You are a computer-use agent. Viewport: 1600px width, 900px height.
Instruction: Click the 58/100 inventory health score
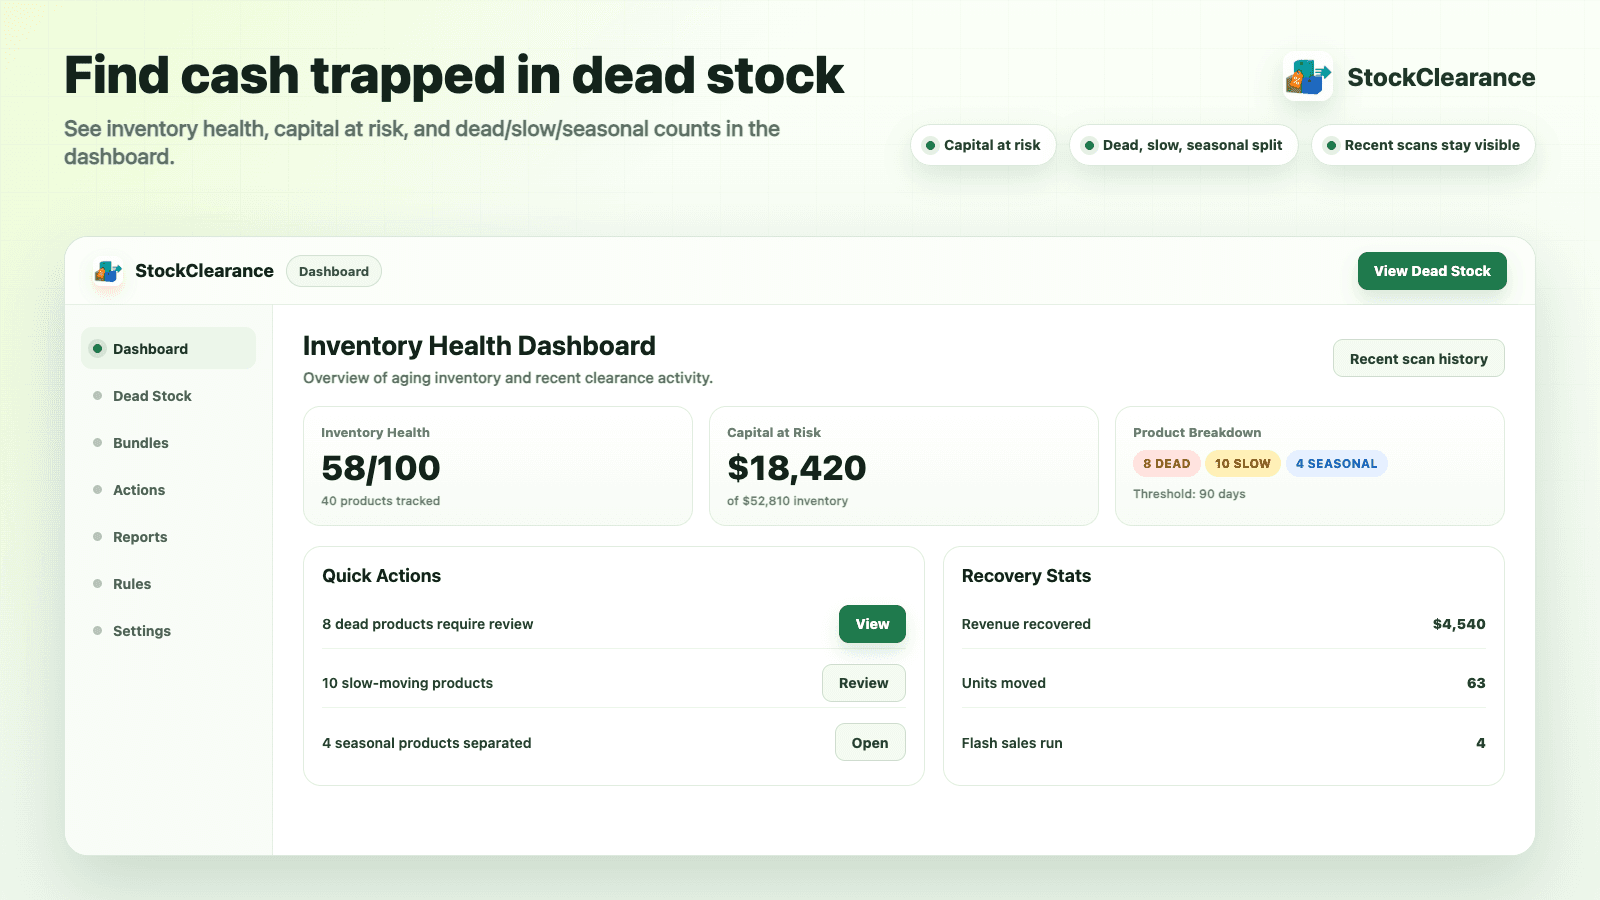tap(381, 467)
